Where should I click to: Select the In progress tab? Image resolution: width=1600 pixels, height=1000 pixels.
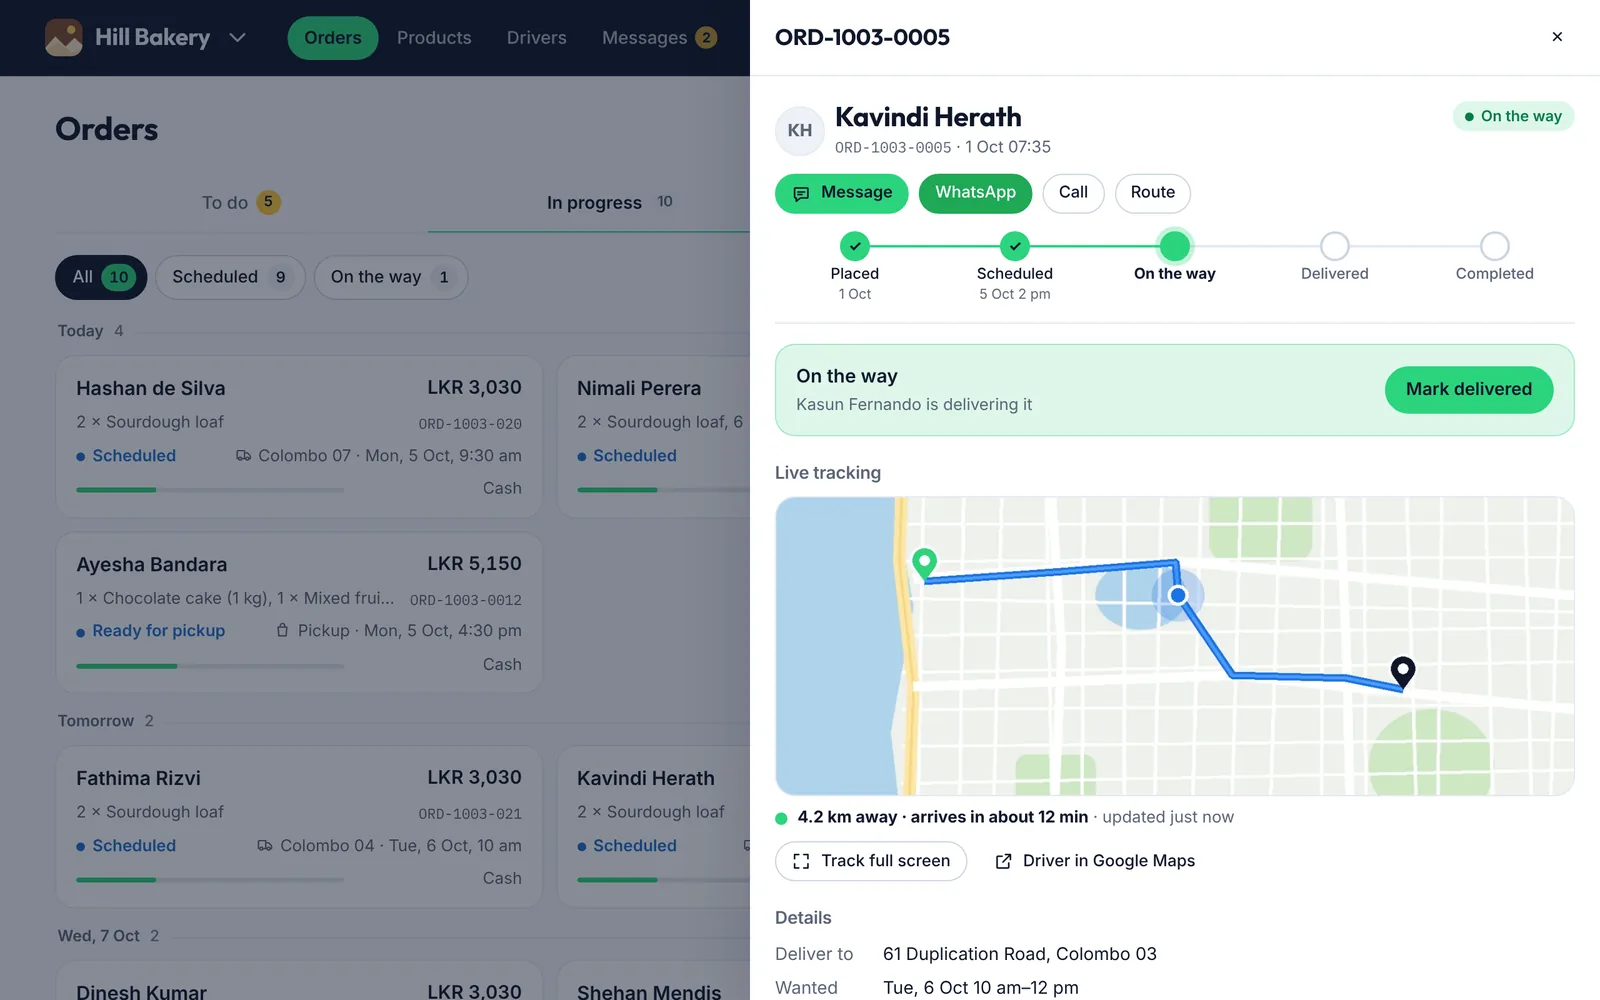coord(610,203)
